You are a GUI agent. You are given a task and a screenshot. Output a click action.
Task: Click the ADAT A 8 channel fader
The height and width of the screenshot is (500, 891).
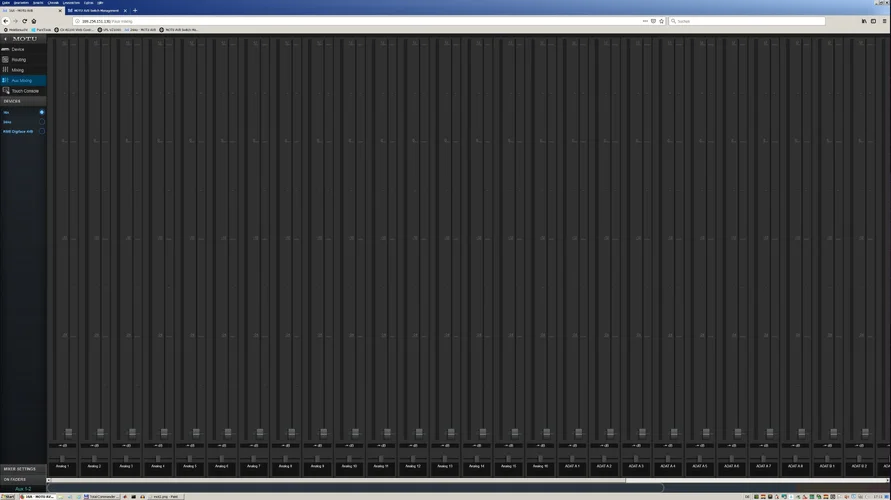[x=802, y=433]
